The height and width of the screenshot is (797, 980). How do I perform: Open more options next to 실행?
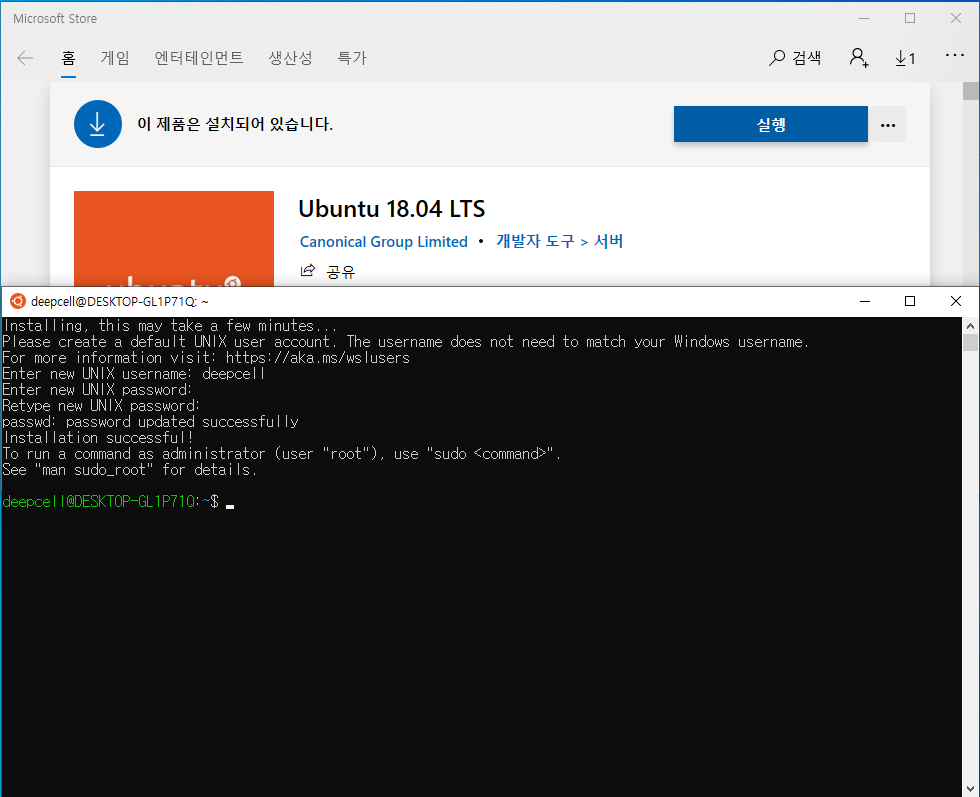(x=888, y=124)
